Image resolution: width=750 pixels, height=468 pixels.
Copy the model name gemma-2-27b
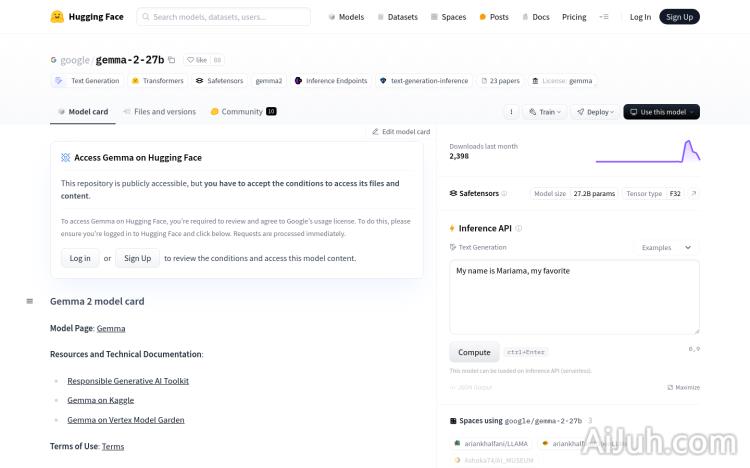pos(172,60)
